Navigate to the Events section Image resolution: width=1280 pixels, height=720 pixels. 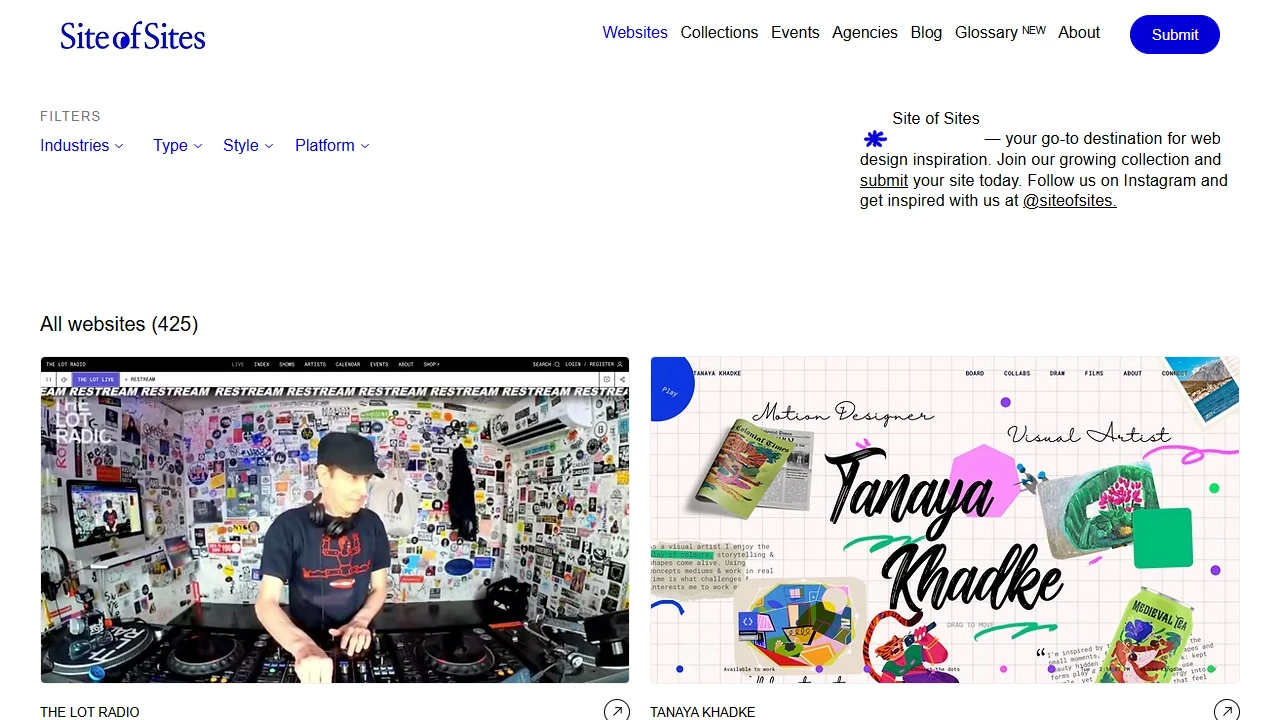point(795,32)
